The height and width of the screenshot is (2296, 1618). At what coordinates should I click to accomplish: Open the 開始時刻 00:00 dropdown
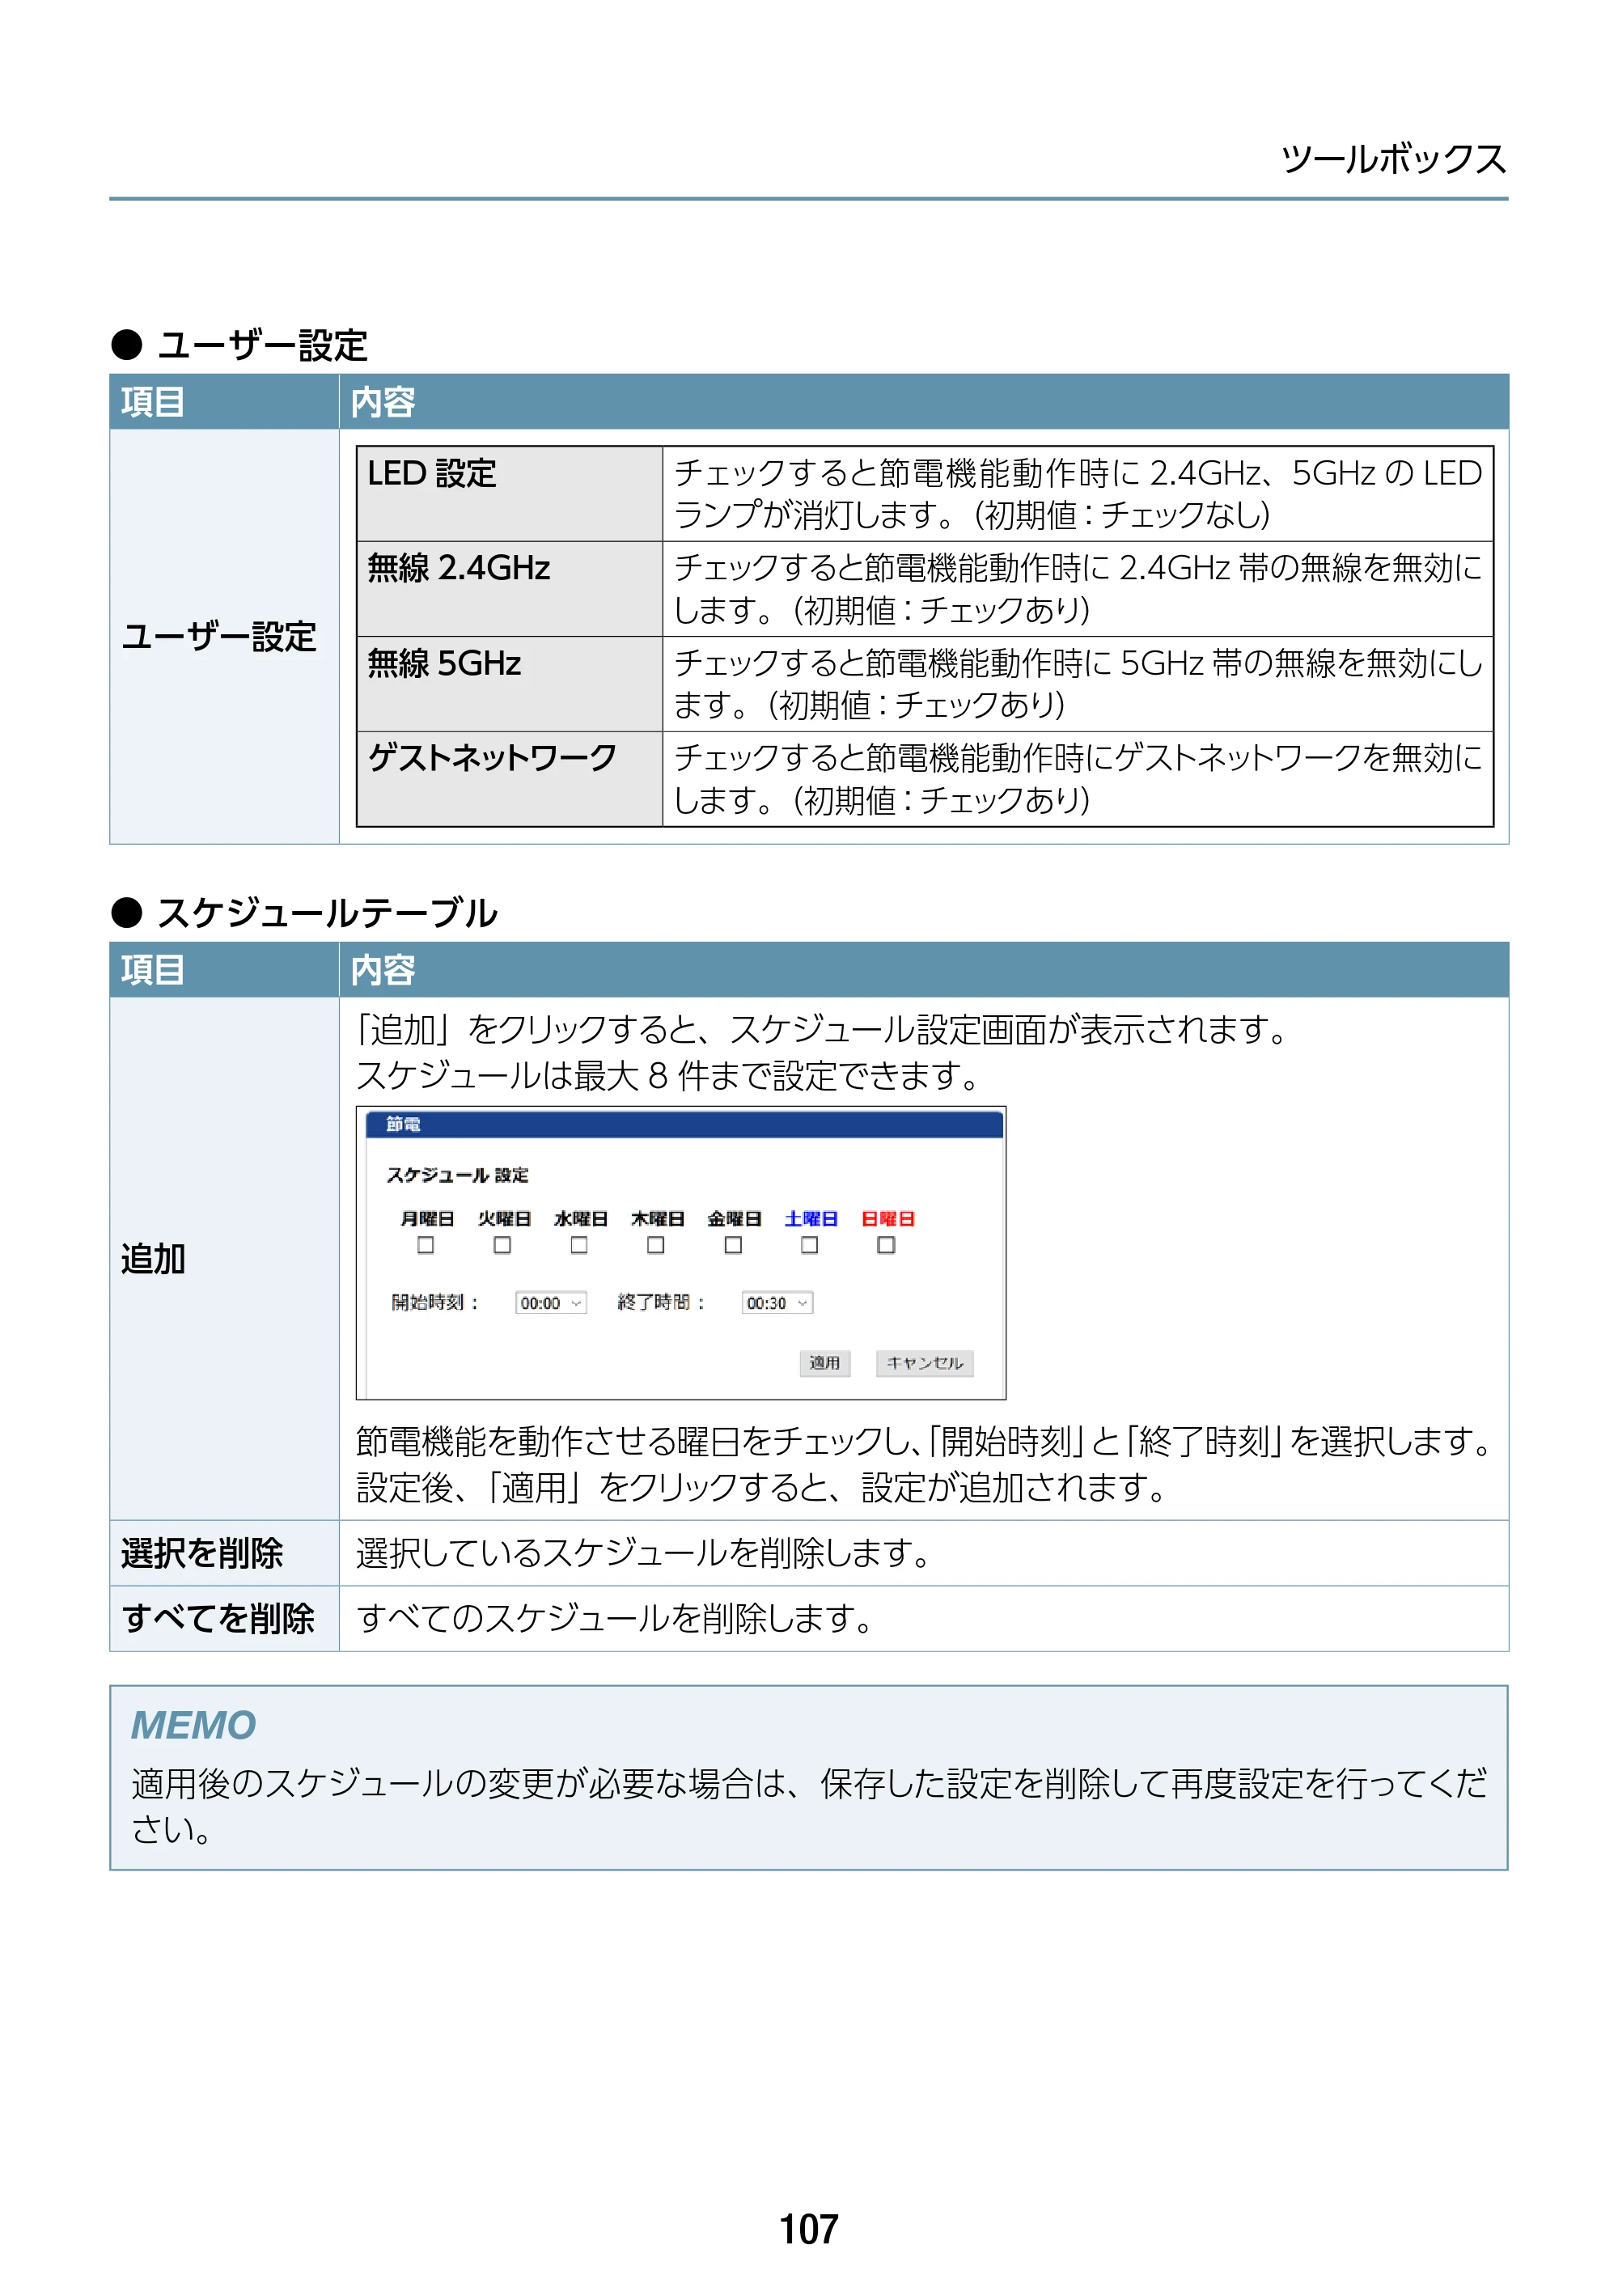coord(551,1303)
